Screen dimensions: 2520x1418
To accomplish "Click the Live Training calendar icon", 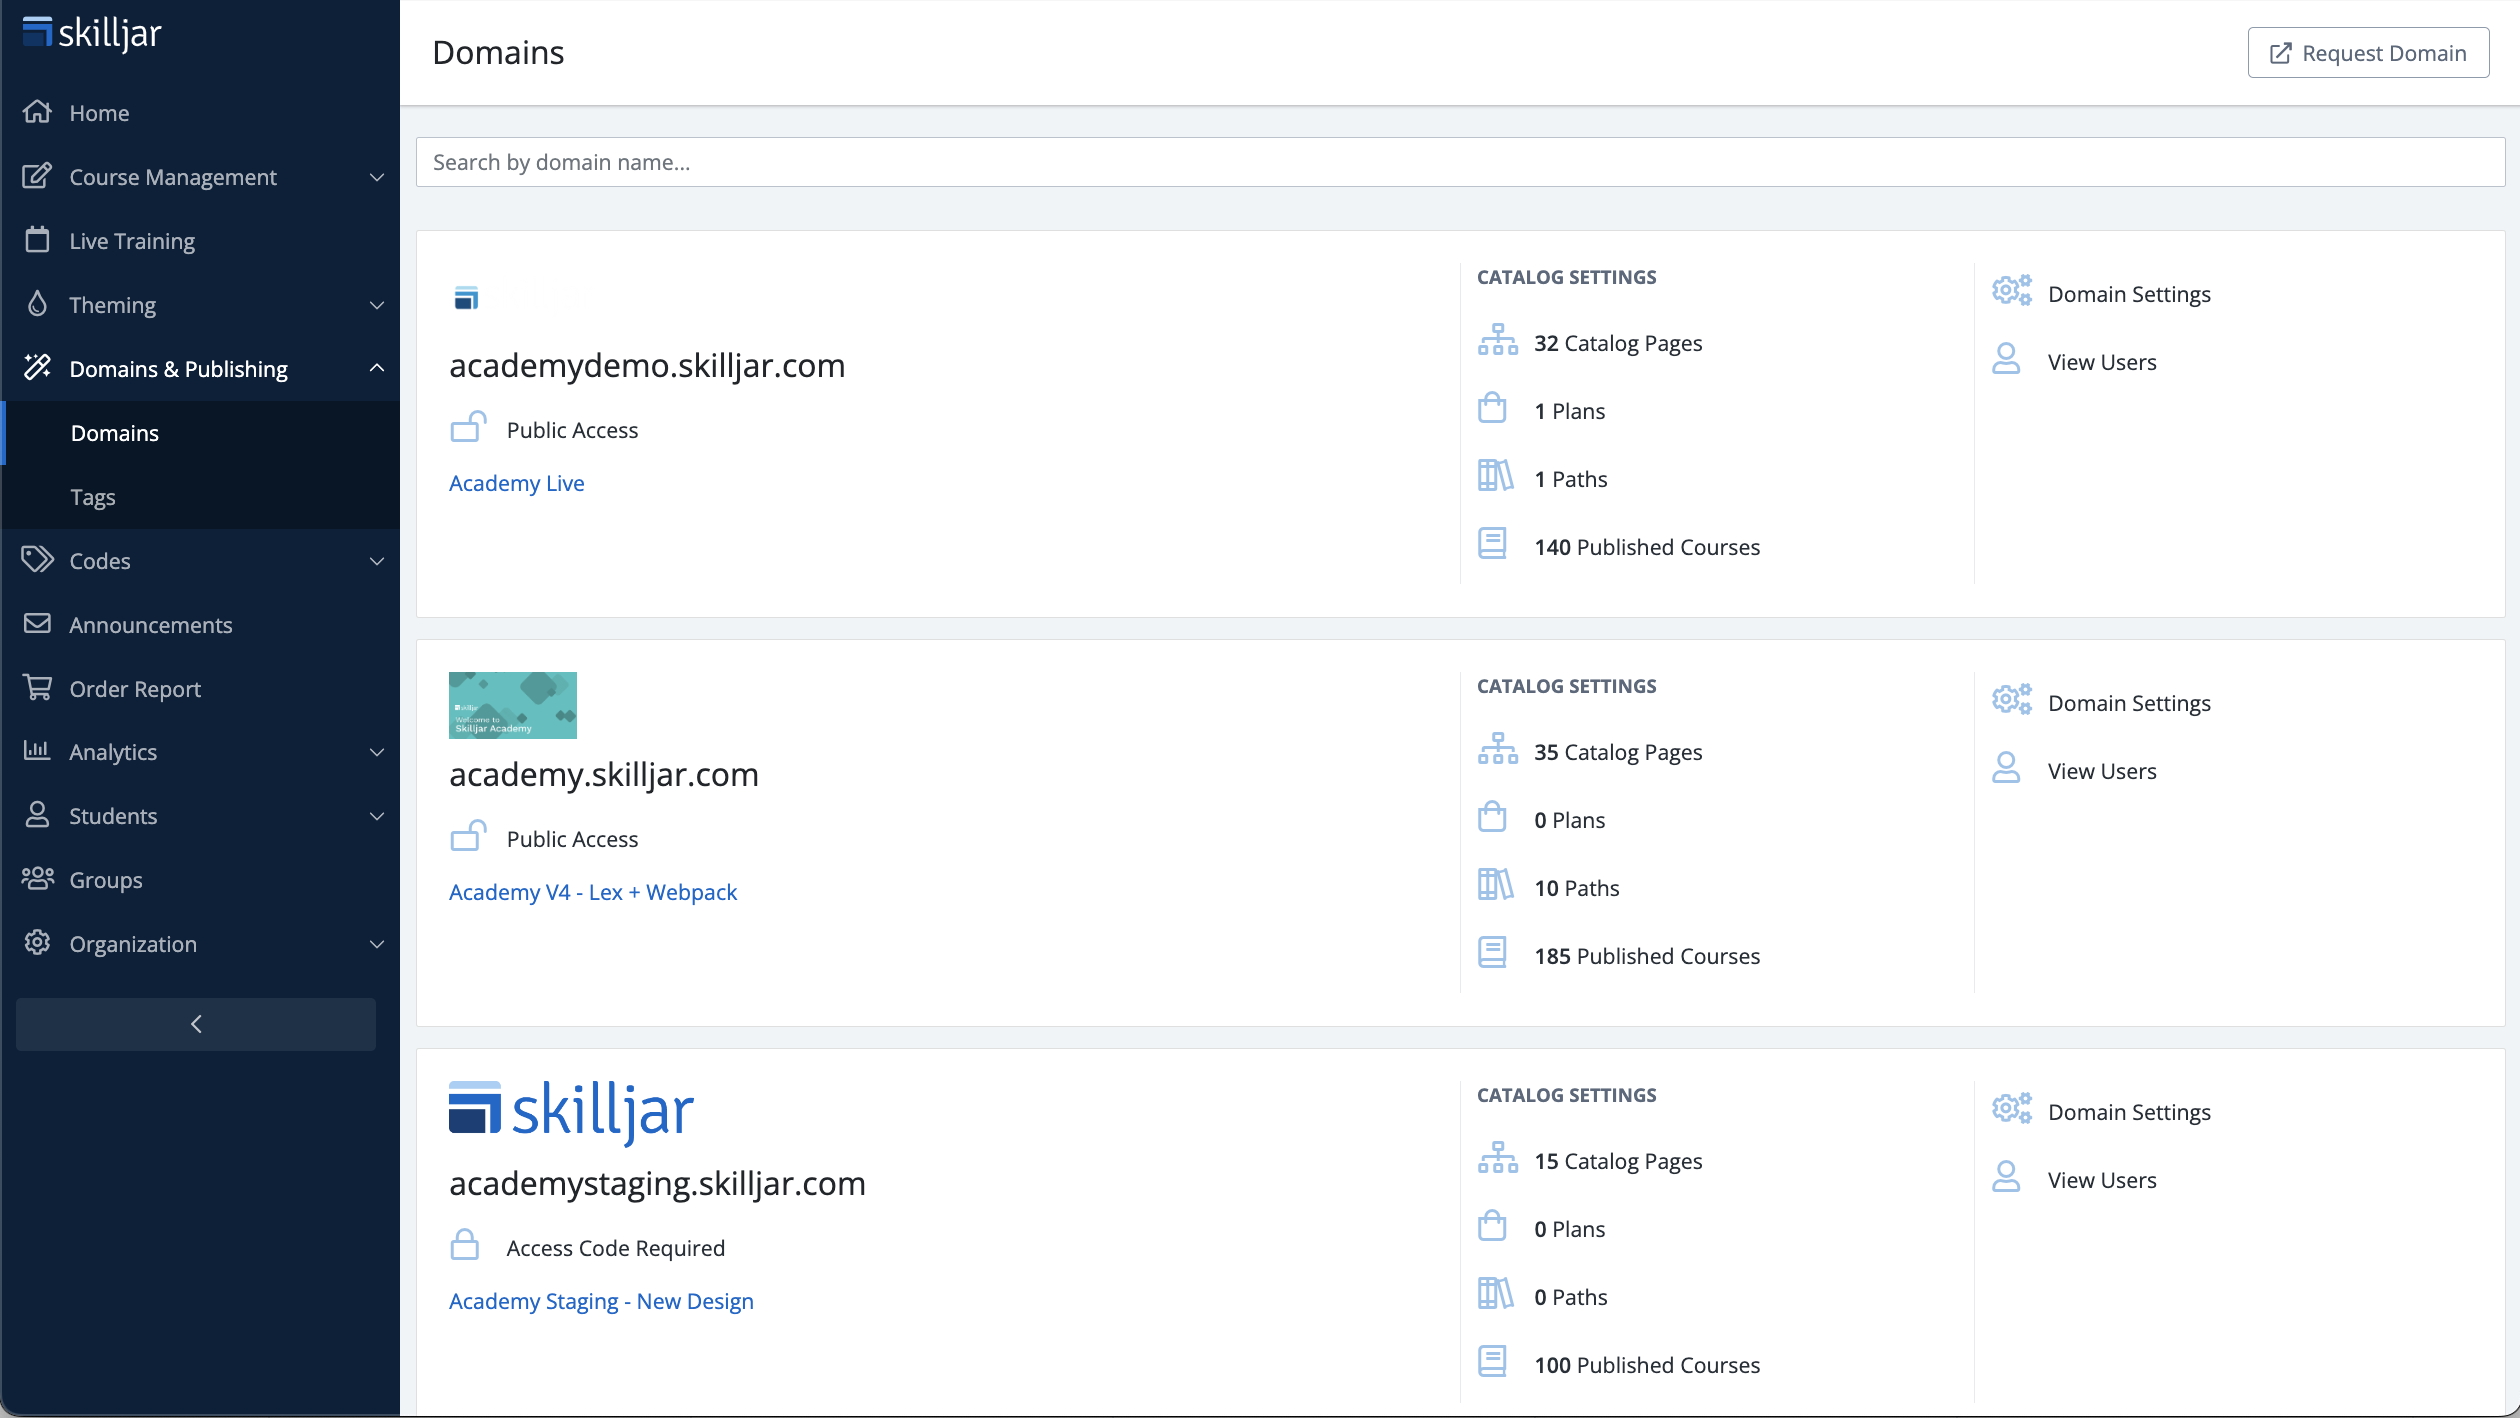I will pyautogui.click(x=37, y=240).
